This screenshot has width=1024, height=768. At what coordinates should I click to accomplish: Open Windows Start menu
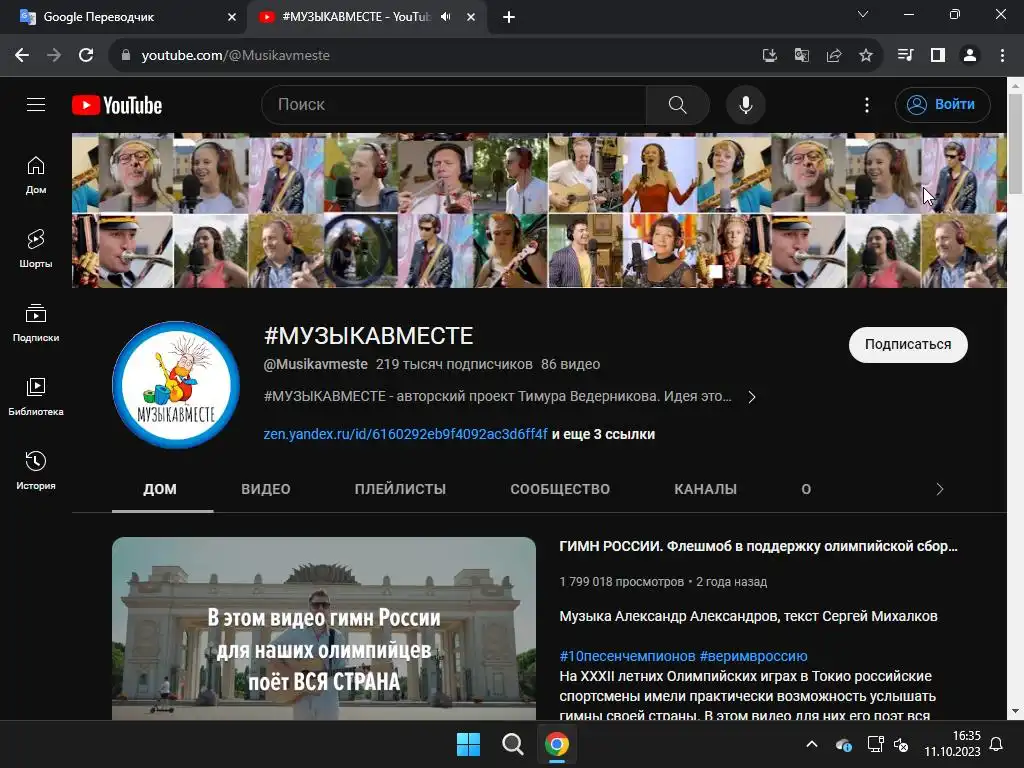click(468, 744)
